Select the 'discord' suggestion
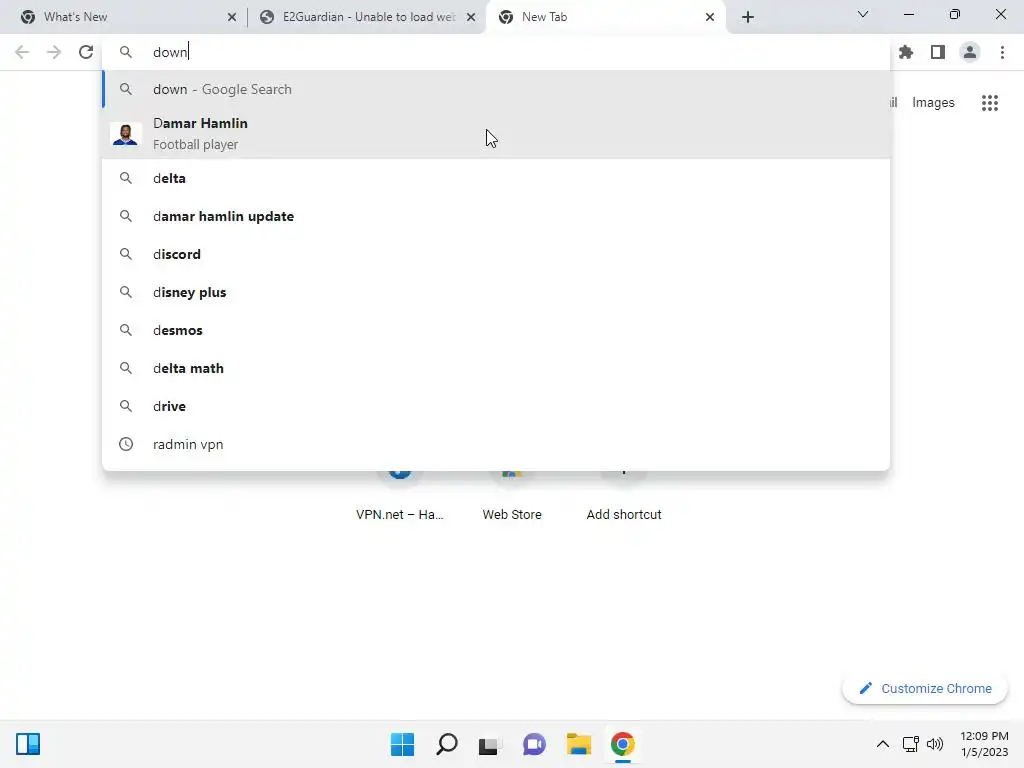The image size is (1024, 768). 496,254
